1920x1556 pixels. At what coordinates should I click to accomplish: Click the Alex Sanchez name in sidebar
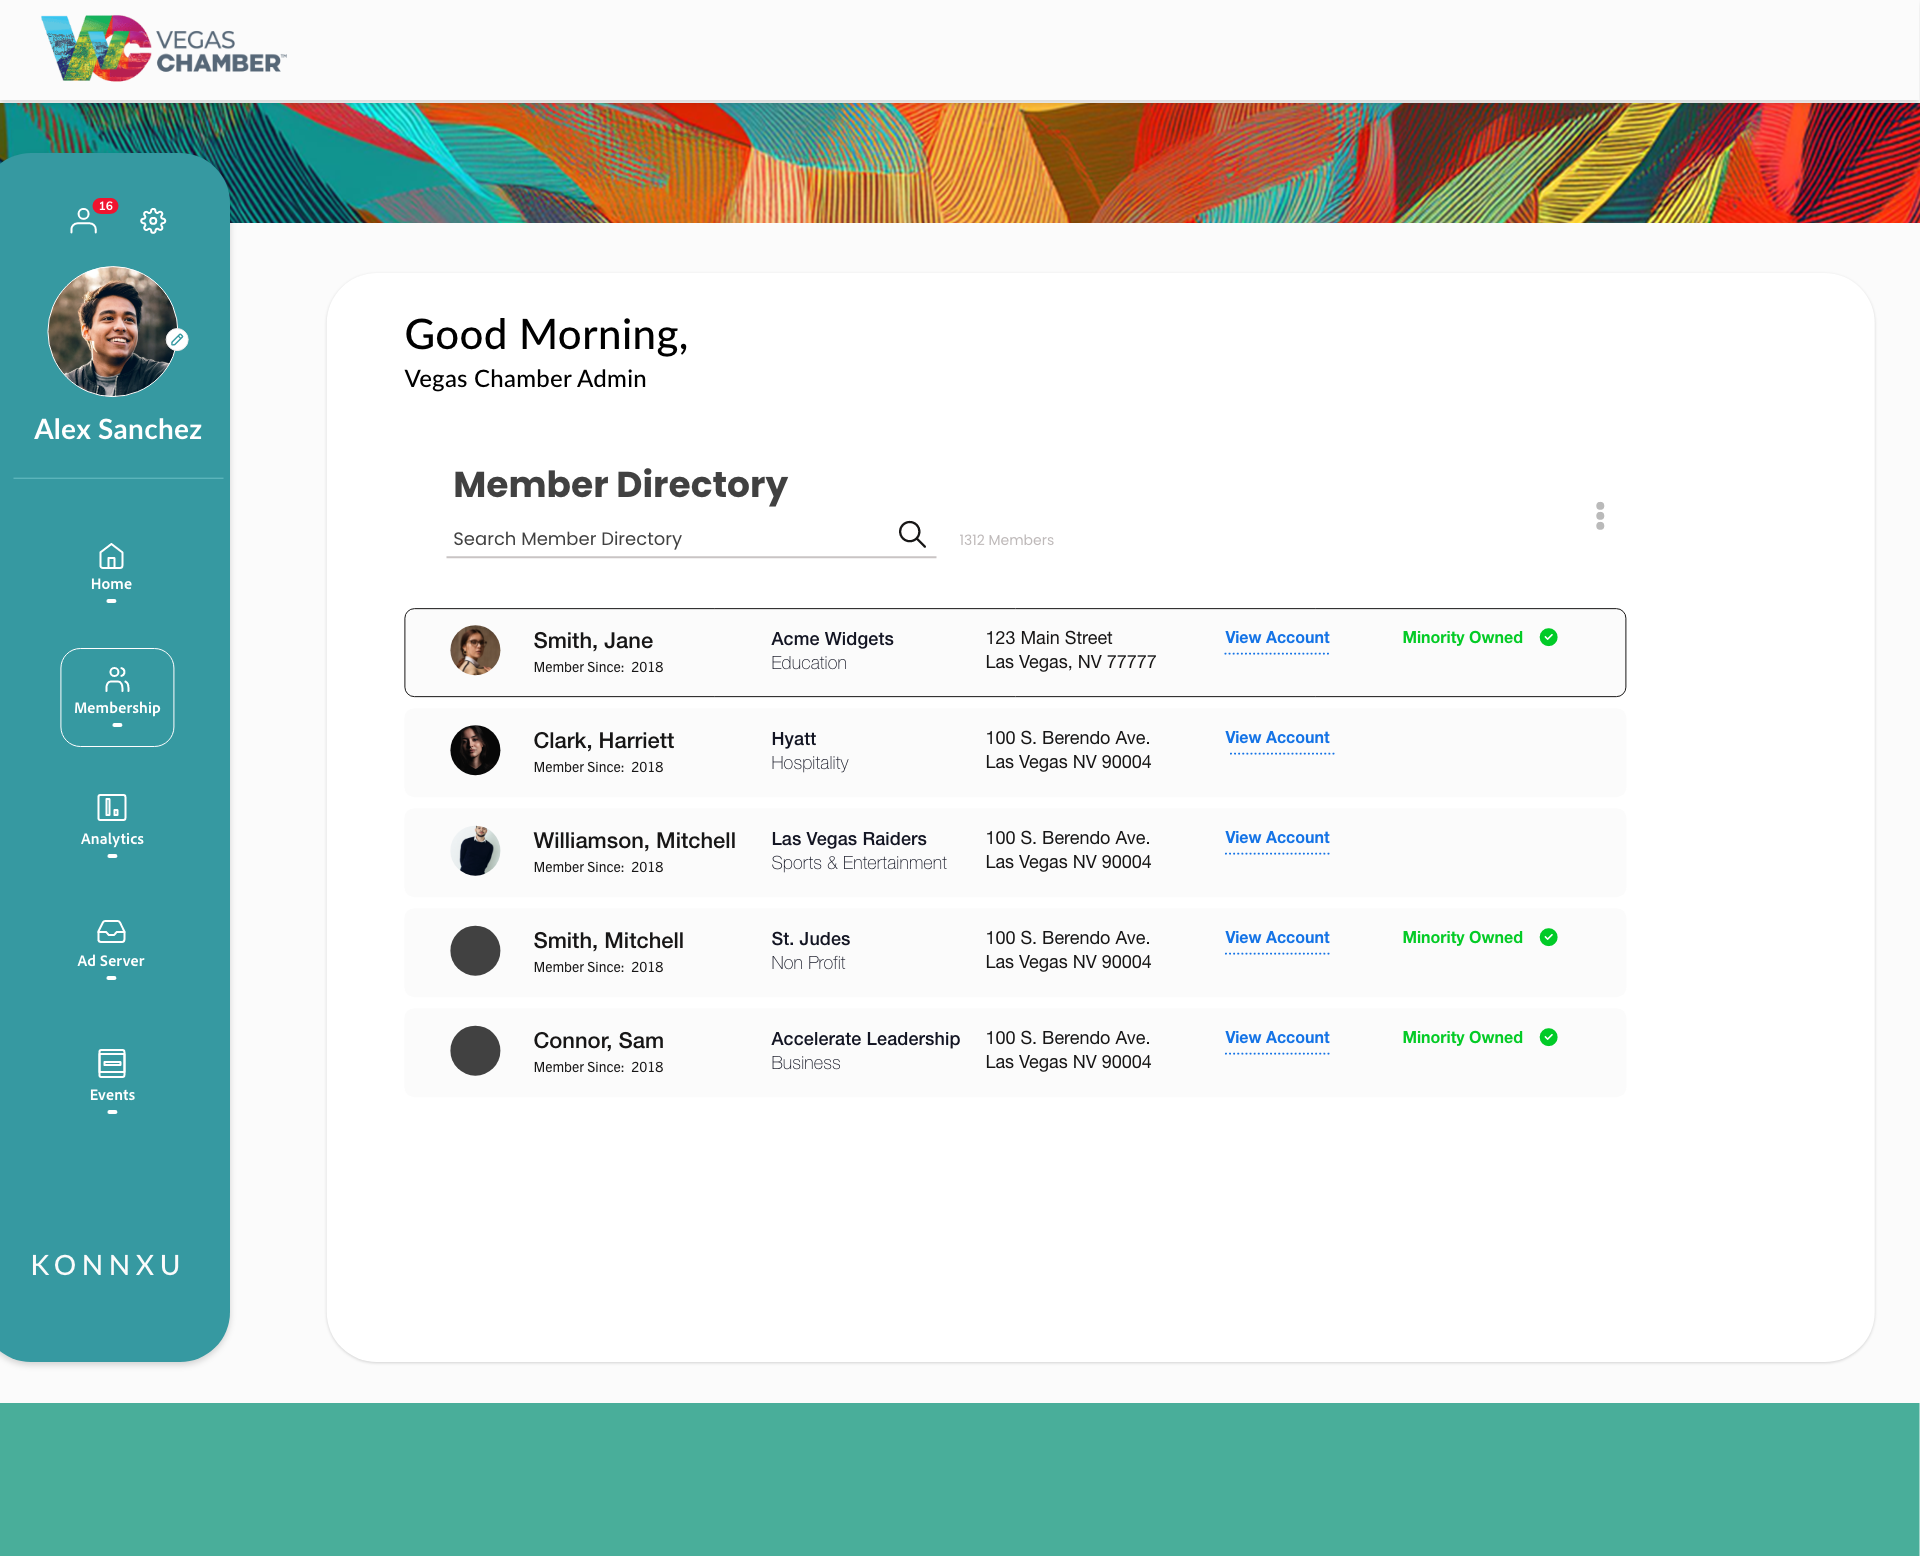tap(118, 430)
